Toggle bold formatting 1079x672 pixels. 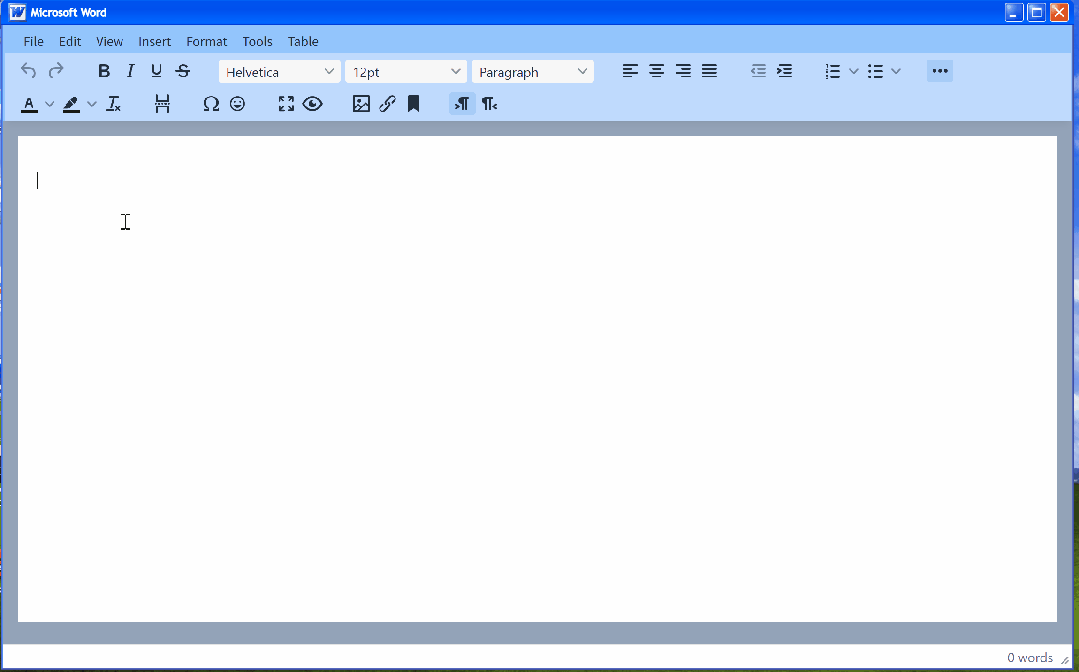click(x=103, y=70)
